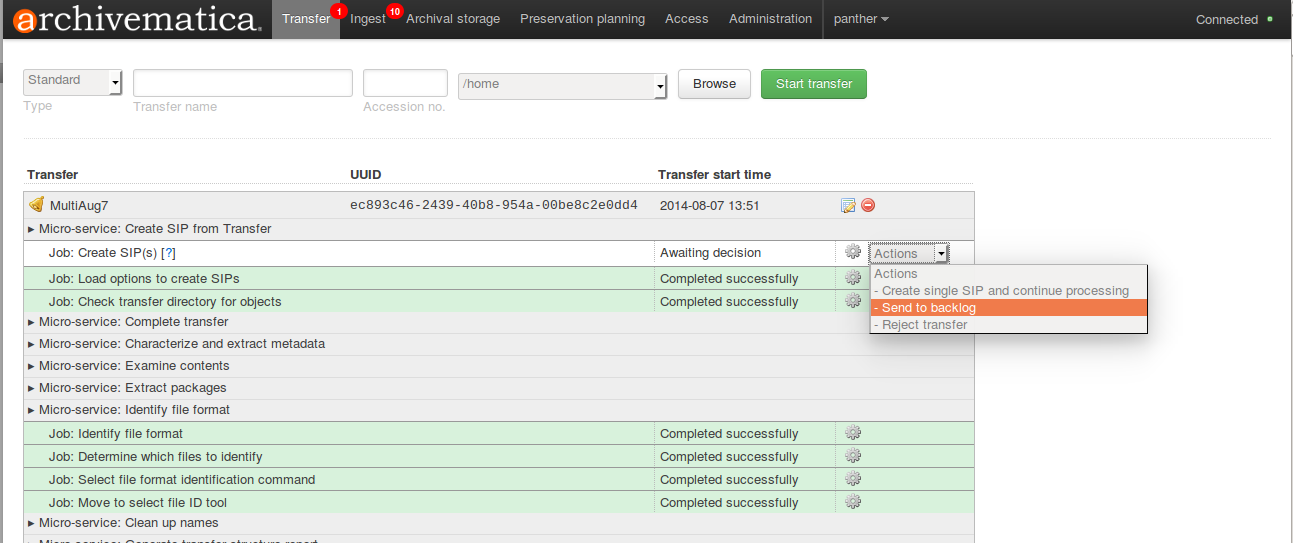1293x543 pixels.
Task: Open the Standard transfer type dropdown
Action: 72,82
